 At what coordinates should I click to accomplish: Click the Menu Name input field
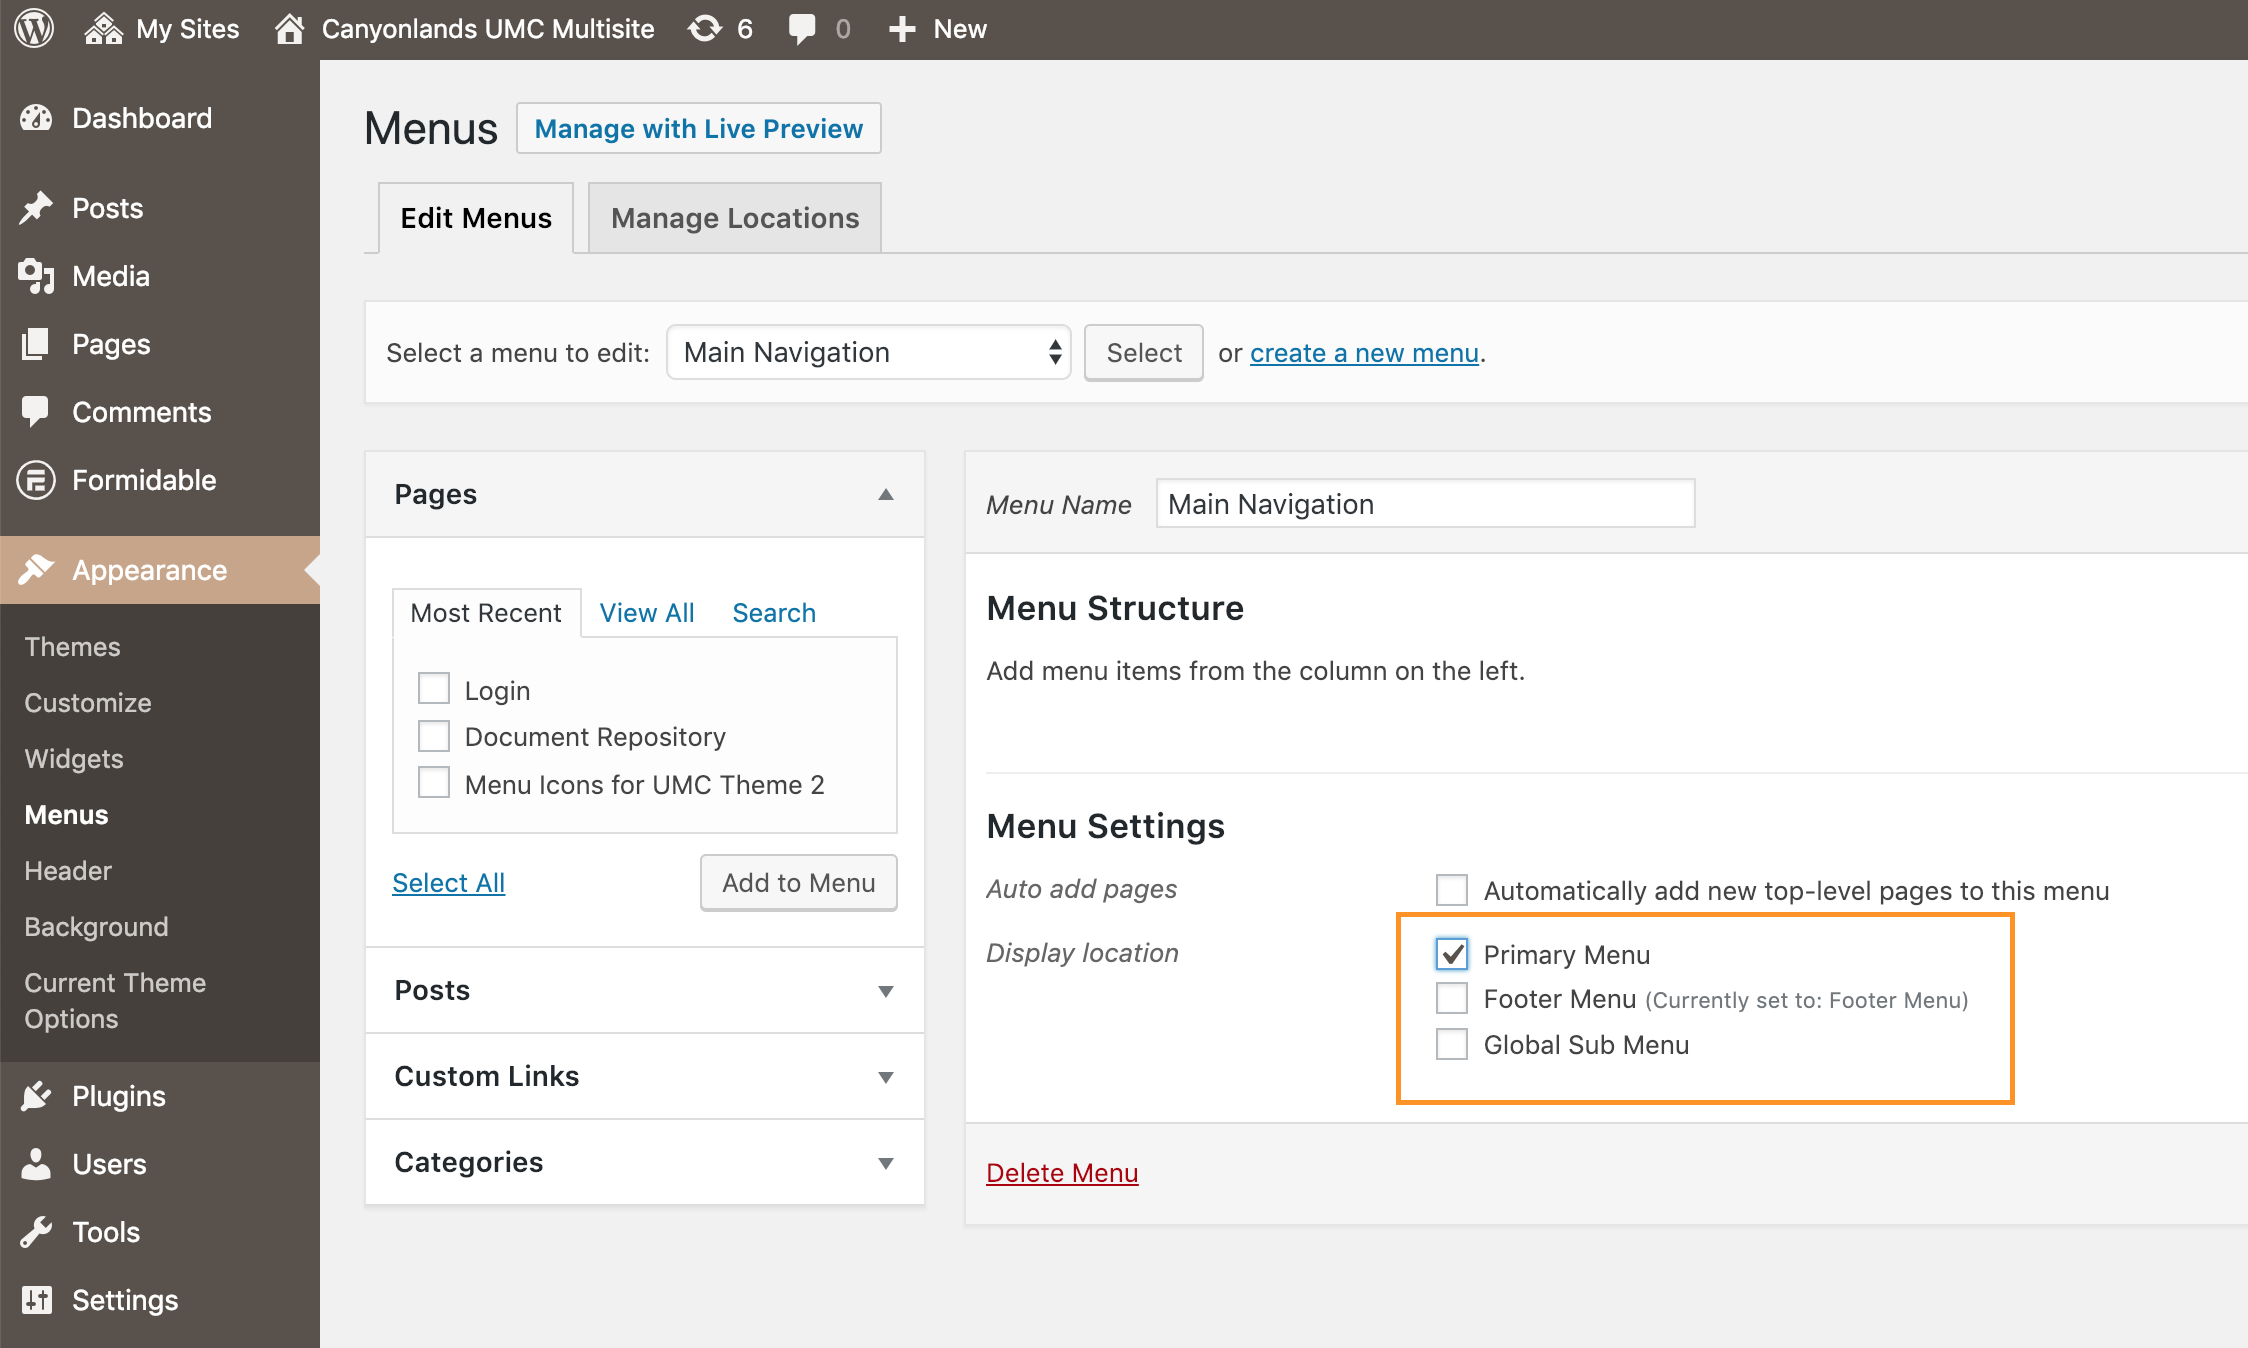(x=1425, y=504)
